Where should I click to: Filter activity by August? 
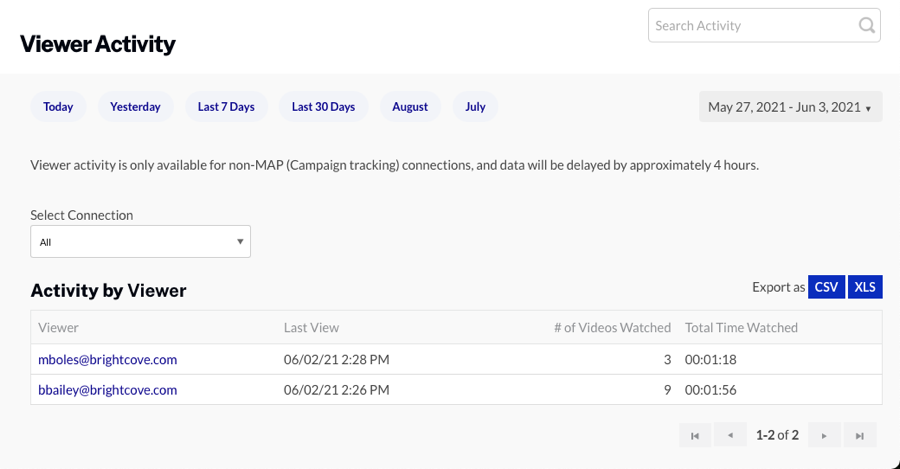click(410, 107)
